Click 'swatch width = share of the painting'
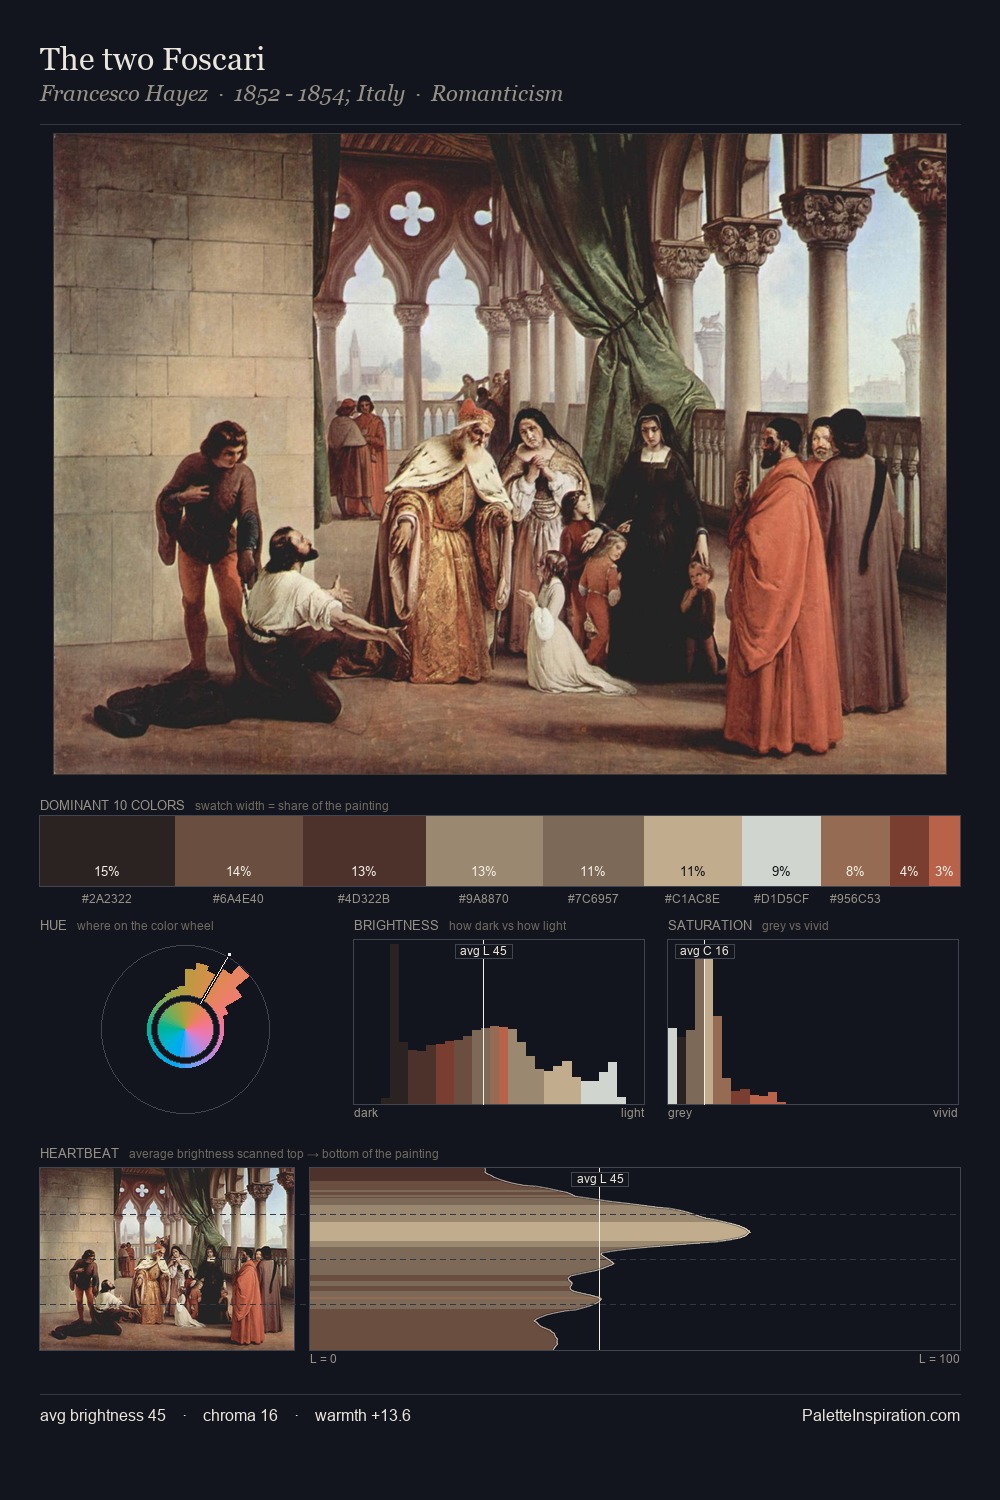 pyautogui.click(x=292, y=806)
